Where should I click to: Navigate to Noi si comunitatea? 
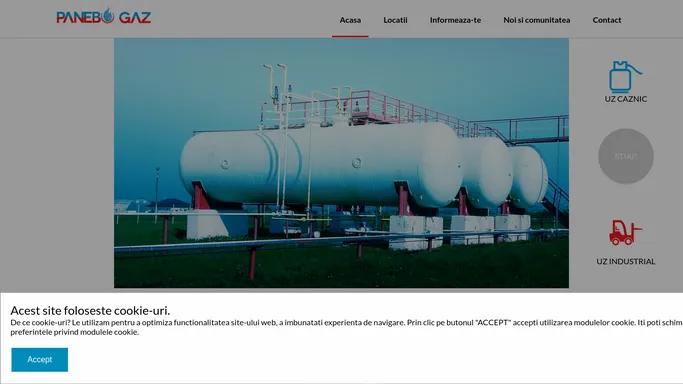click(537, 20)
